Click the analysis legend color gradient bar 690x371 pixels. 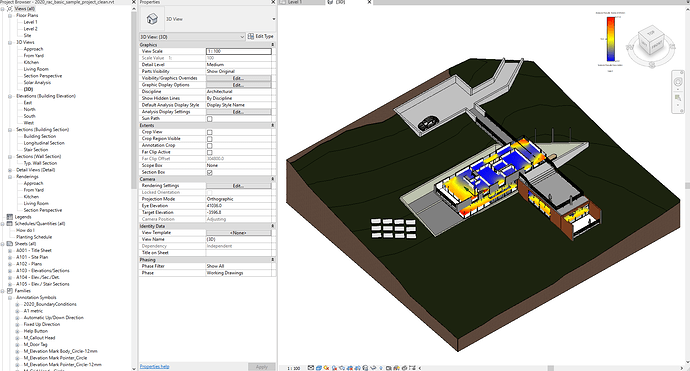[611, 39]
